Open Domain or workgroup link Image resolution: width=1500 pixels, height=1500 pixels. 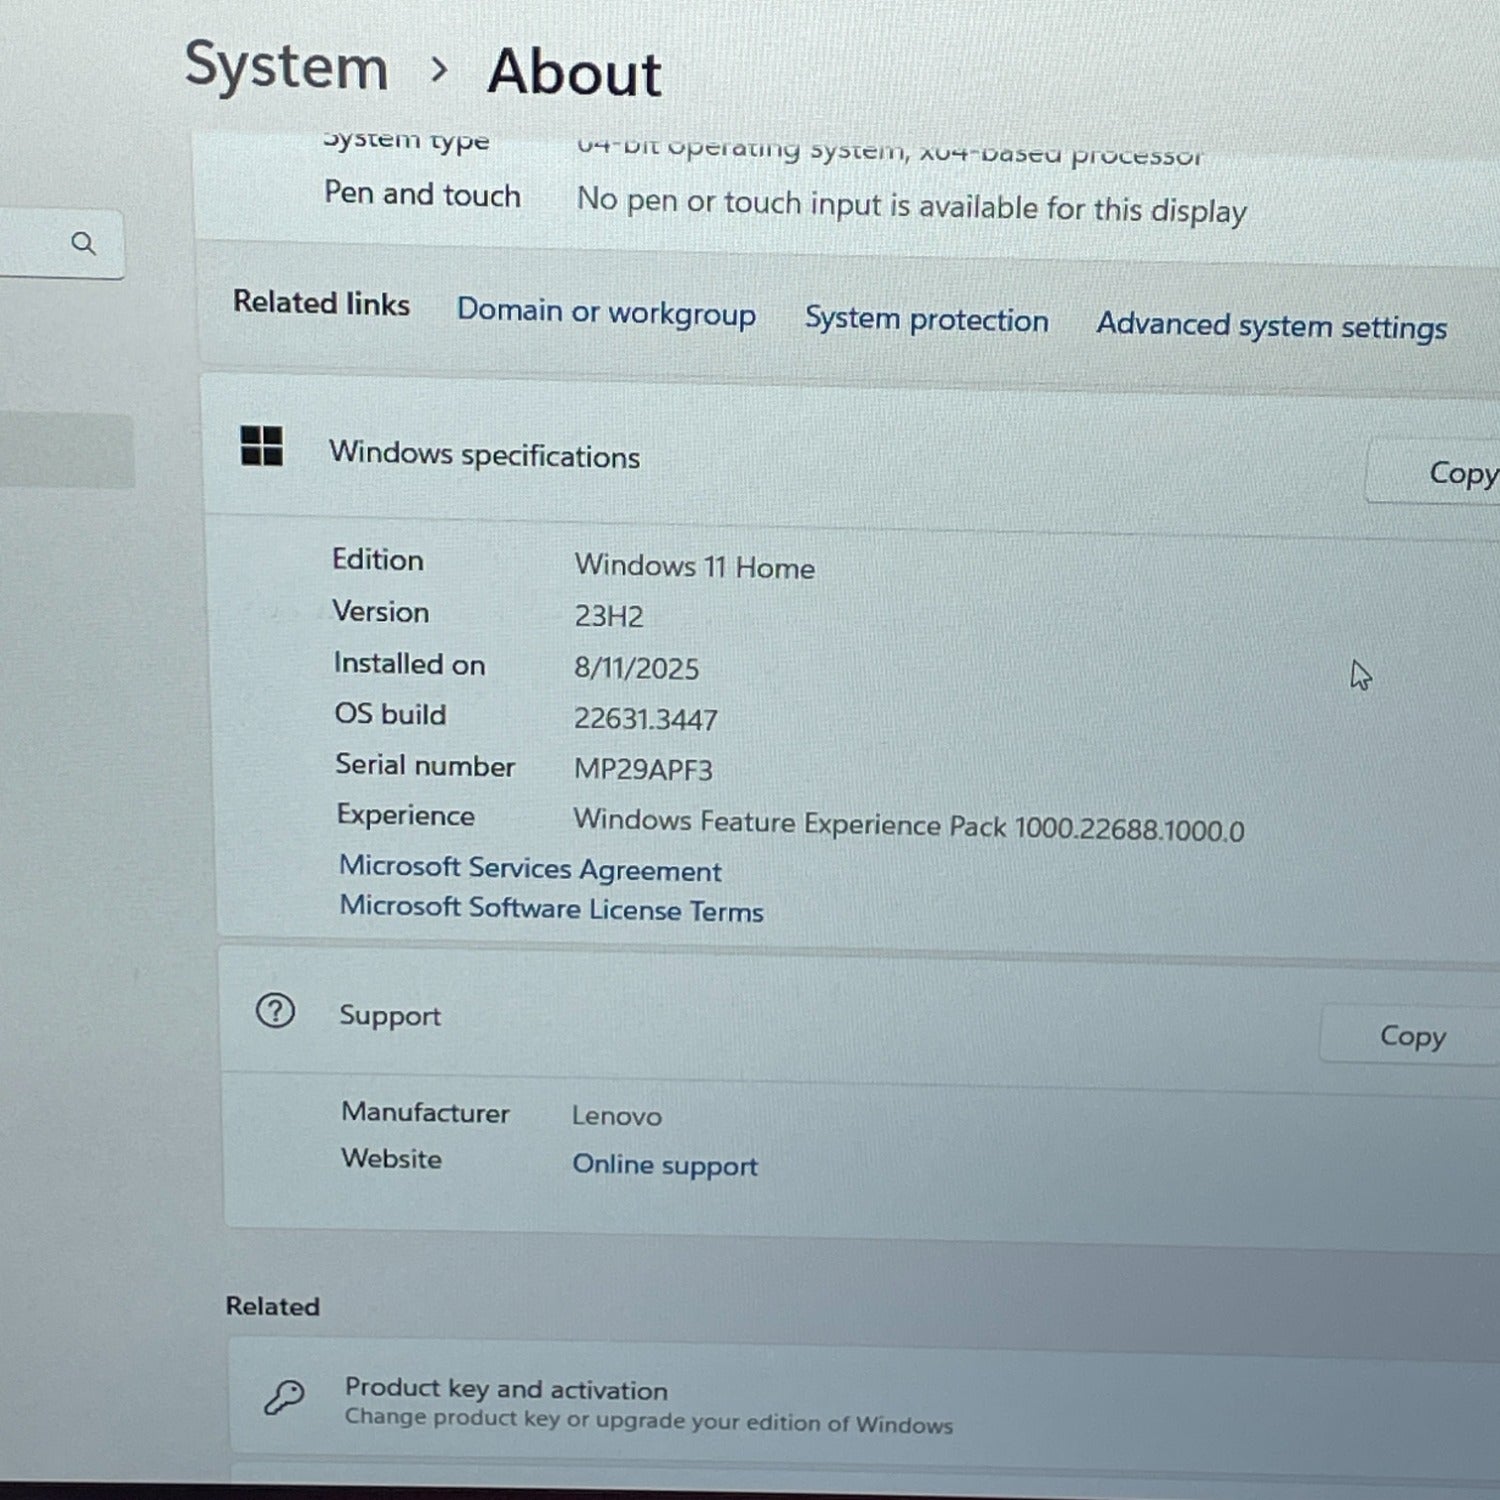(606, 312)
